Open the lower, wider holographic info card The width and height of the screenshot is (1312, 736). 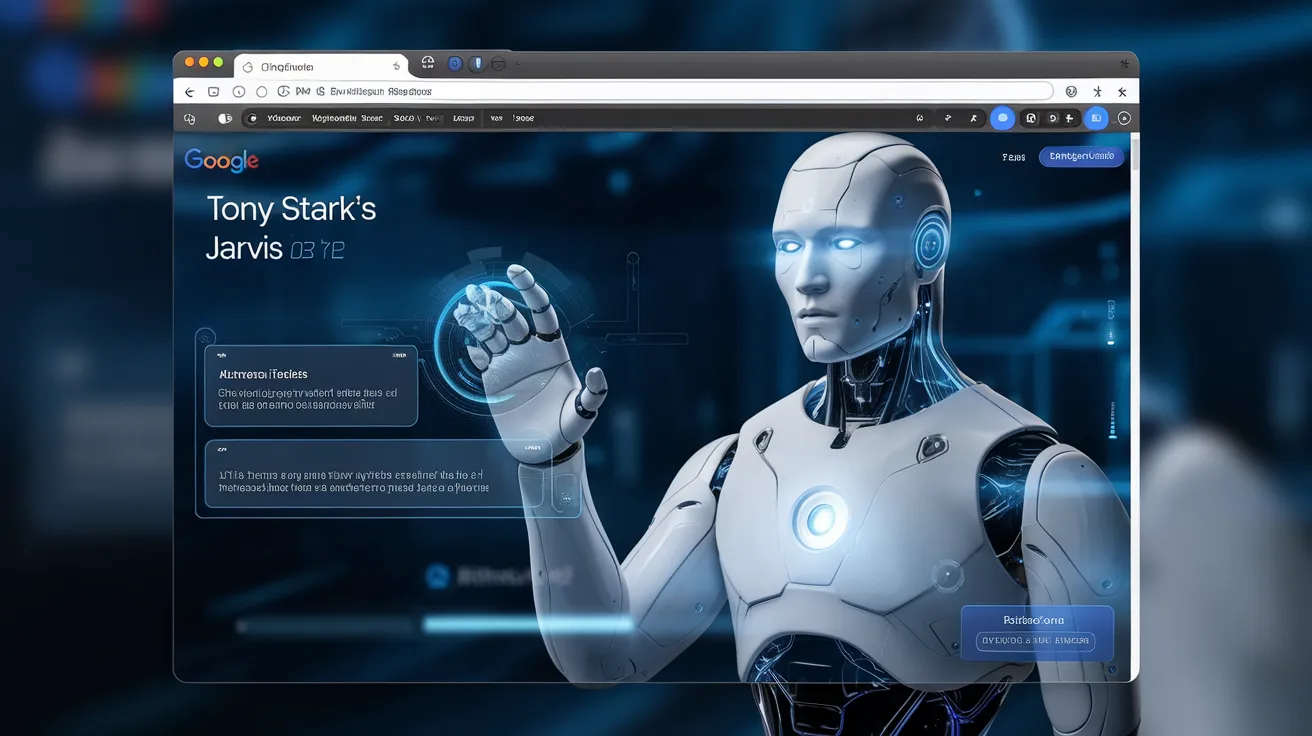378,472
